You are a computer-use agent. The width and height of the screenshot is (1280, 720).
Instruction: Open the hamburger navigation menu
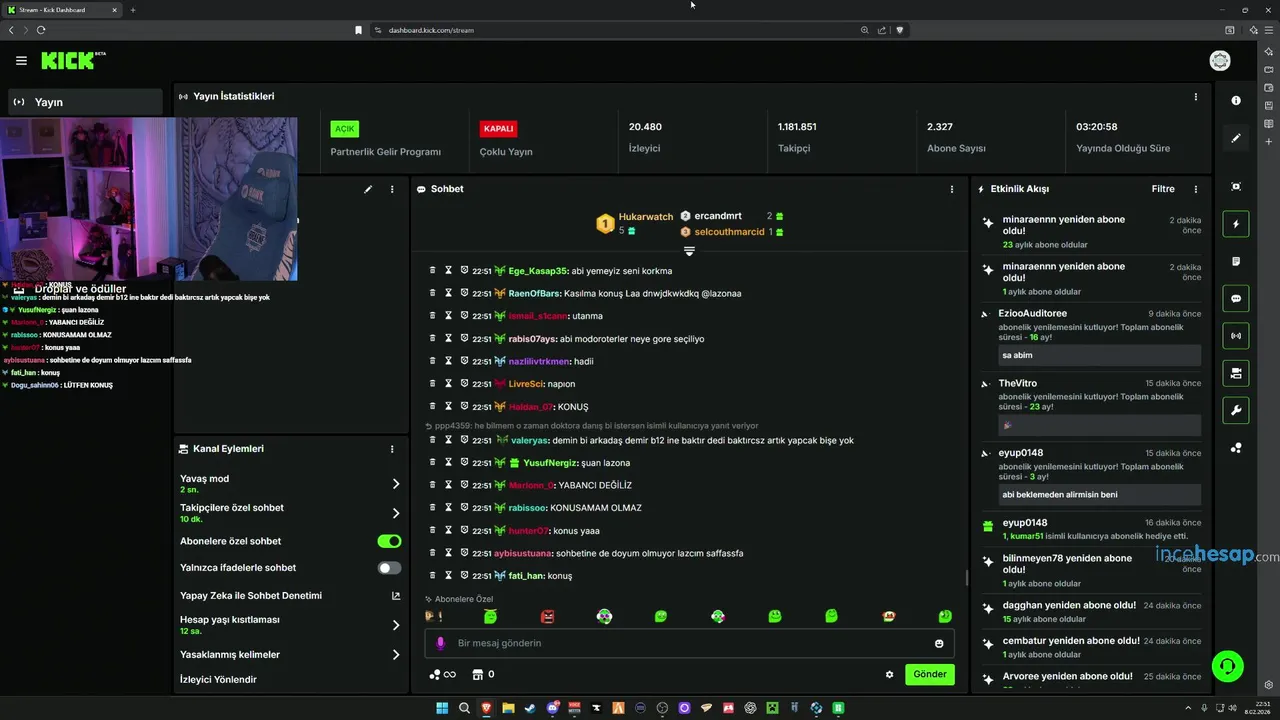[21, 61]
